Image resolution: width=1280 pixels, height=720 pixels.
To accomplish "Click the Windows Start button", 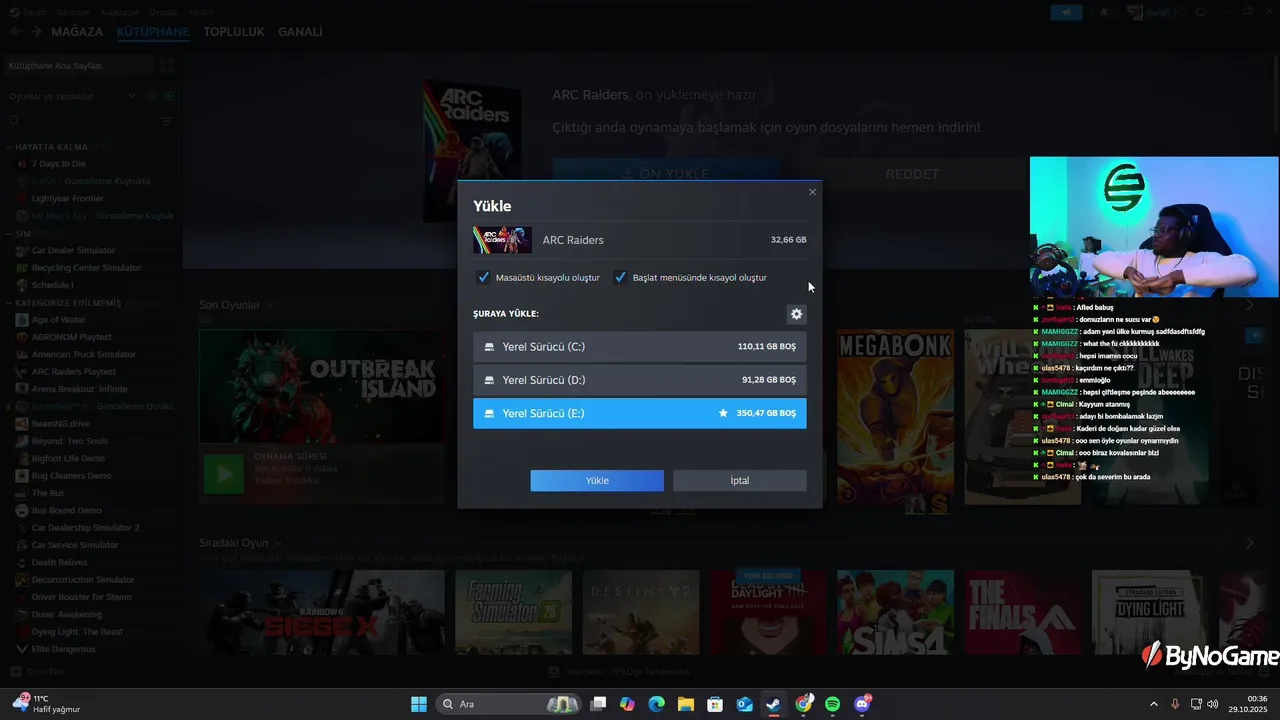I will coord(419,704).
